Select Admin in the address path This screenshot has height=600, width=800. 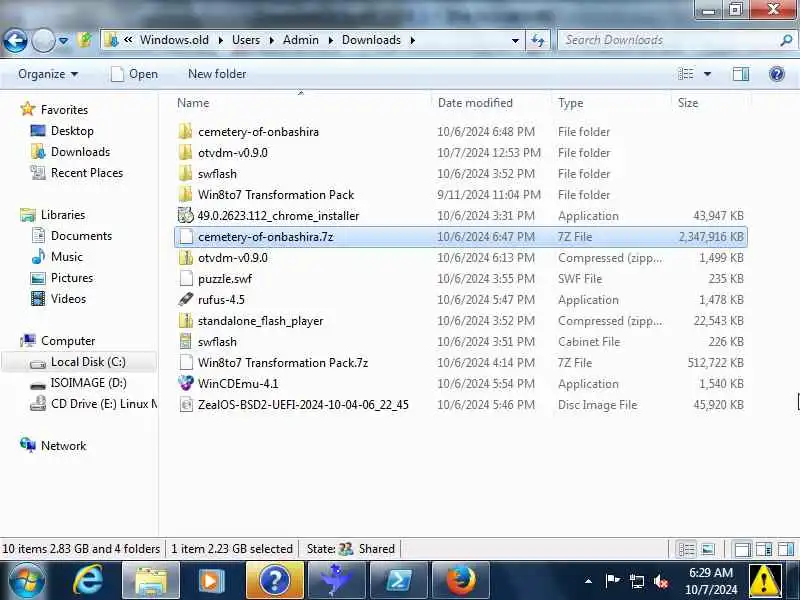(301, 40)
